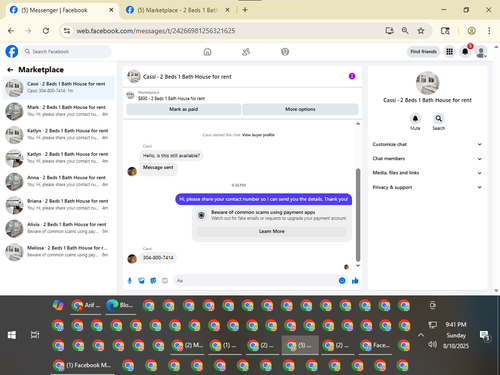The image size is (500, 375).
Task: Switch to the Marketplace 2 Beds tab
Action: [x=178, y=10]
